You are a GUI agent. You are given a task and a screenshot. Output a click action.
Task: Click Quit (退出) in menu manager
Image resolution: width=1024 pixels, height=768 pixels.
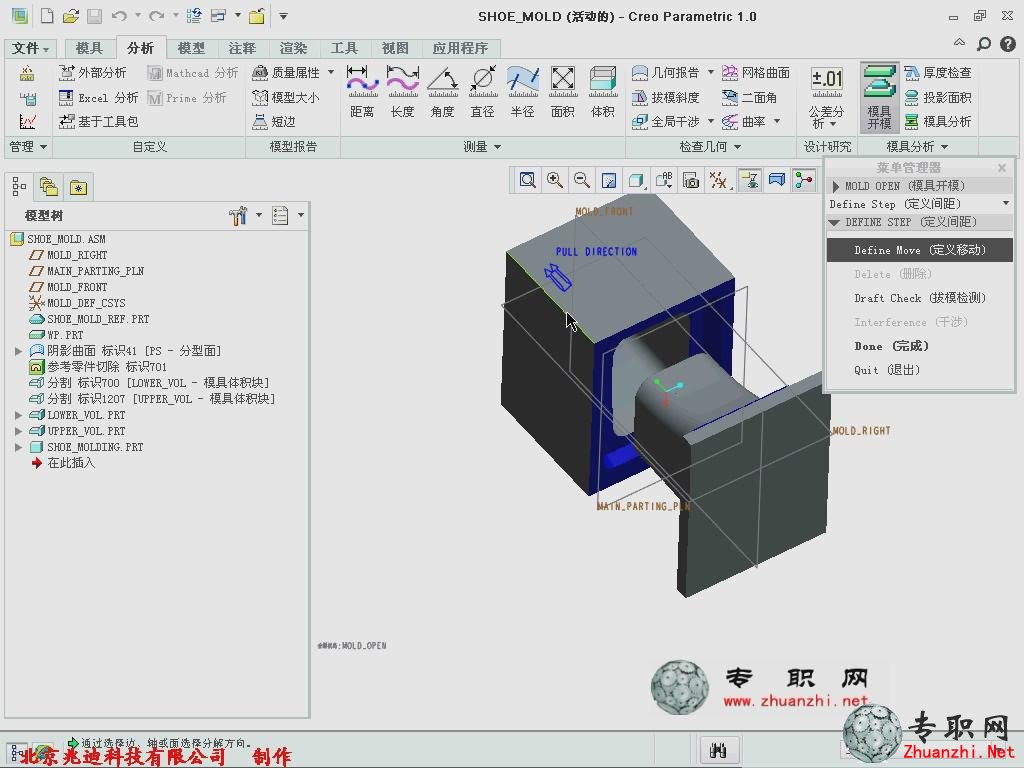click(x=920, y=370)
